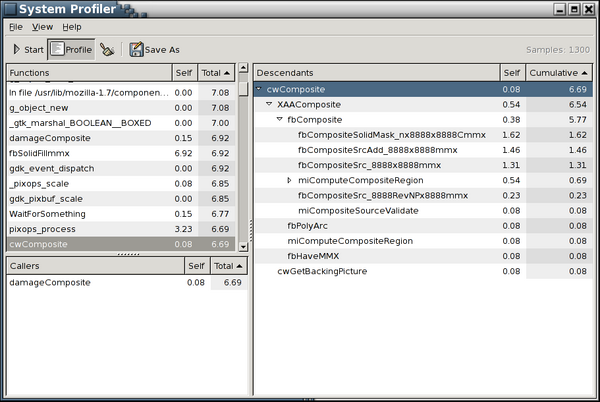Open the window menu icon in title bar
Viewport: 600px width, 402px height.
point(10,8)
